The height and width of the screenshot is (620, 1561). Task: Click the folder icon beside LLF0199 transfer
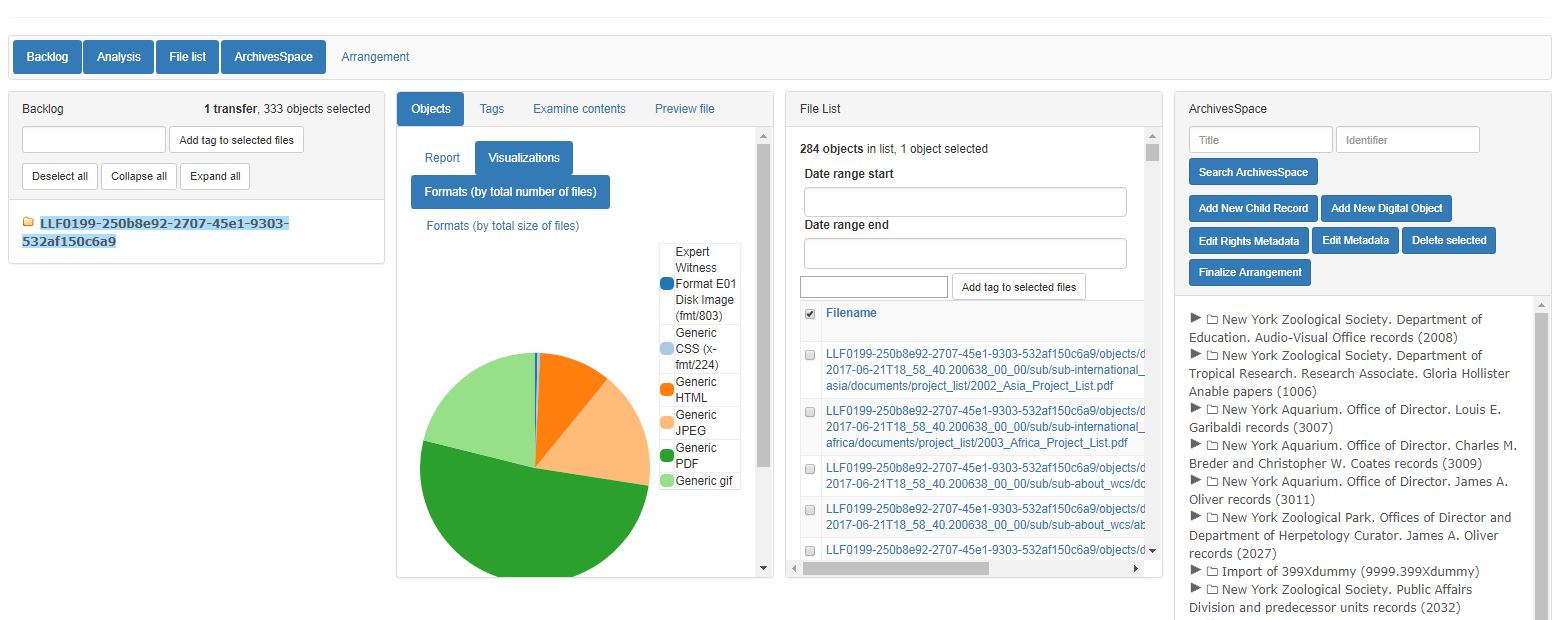[x=28, y=223]
